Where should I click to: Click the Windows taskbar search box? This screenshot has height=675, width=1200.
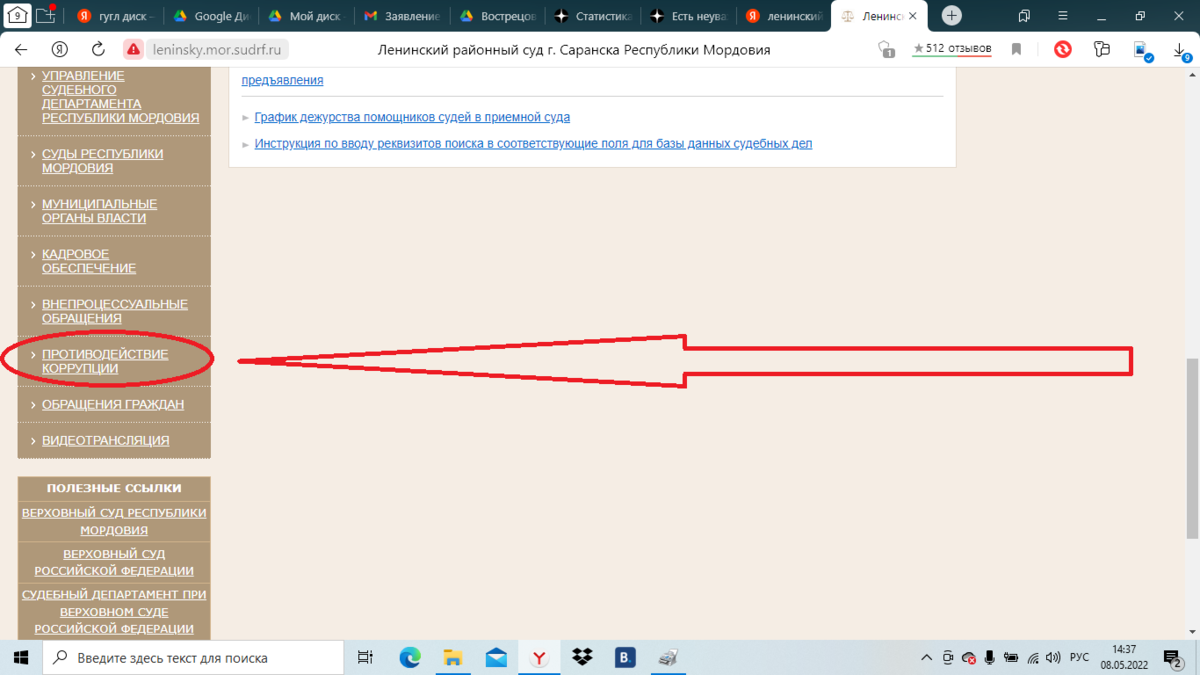(193, 658)
